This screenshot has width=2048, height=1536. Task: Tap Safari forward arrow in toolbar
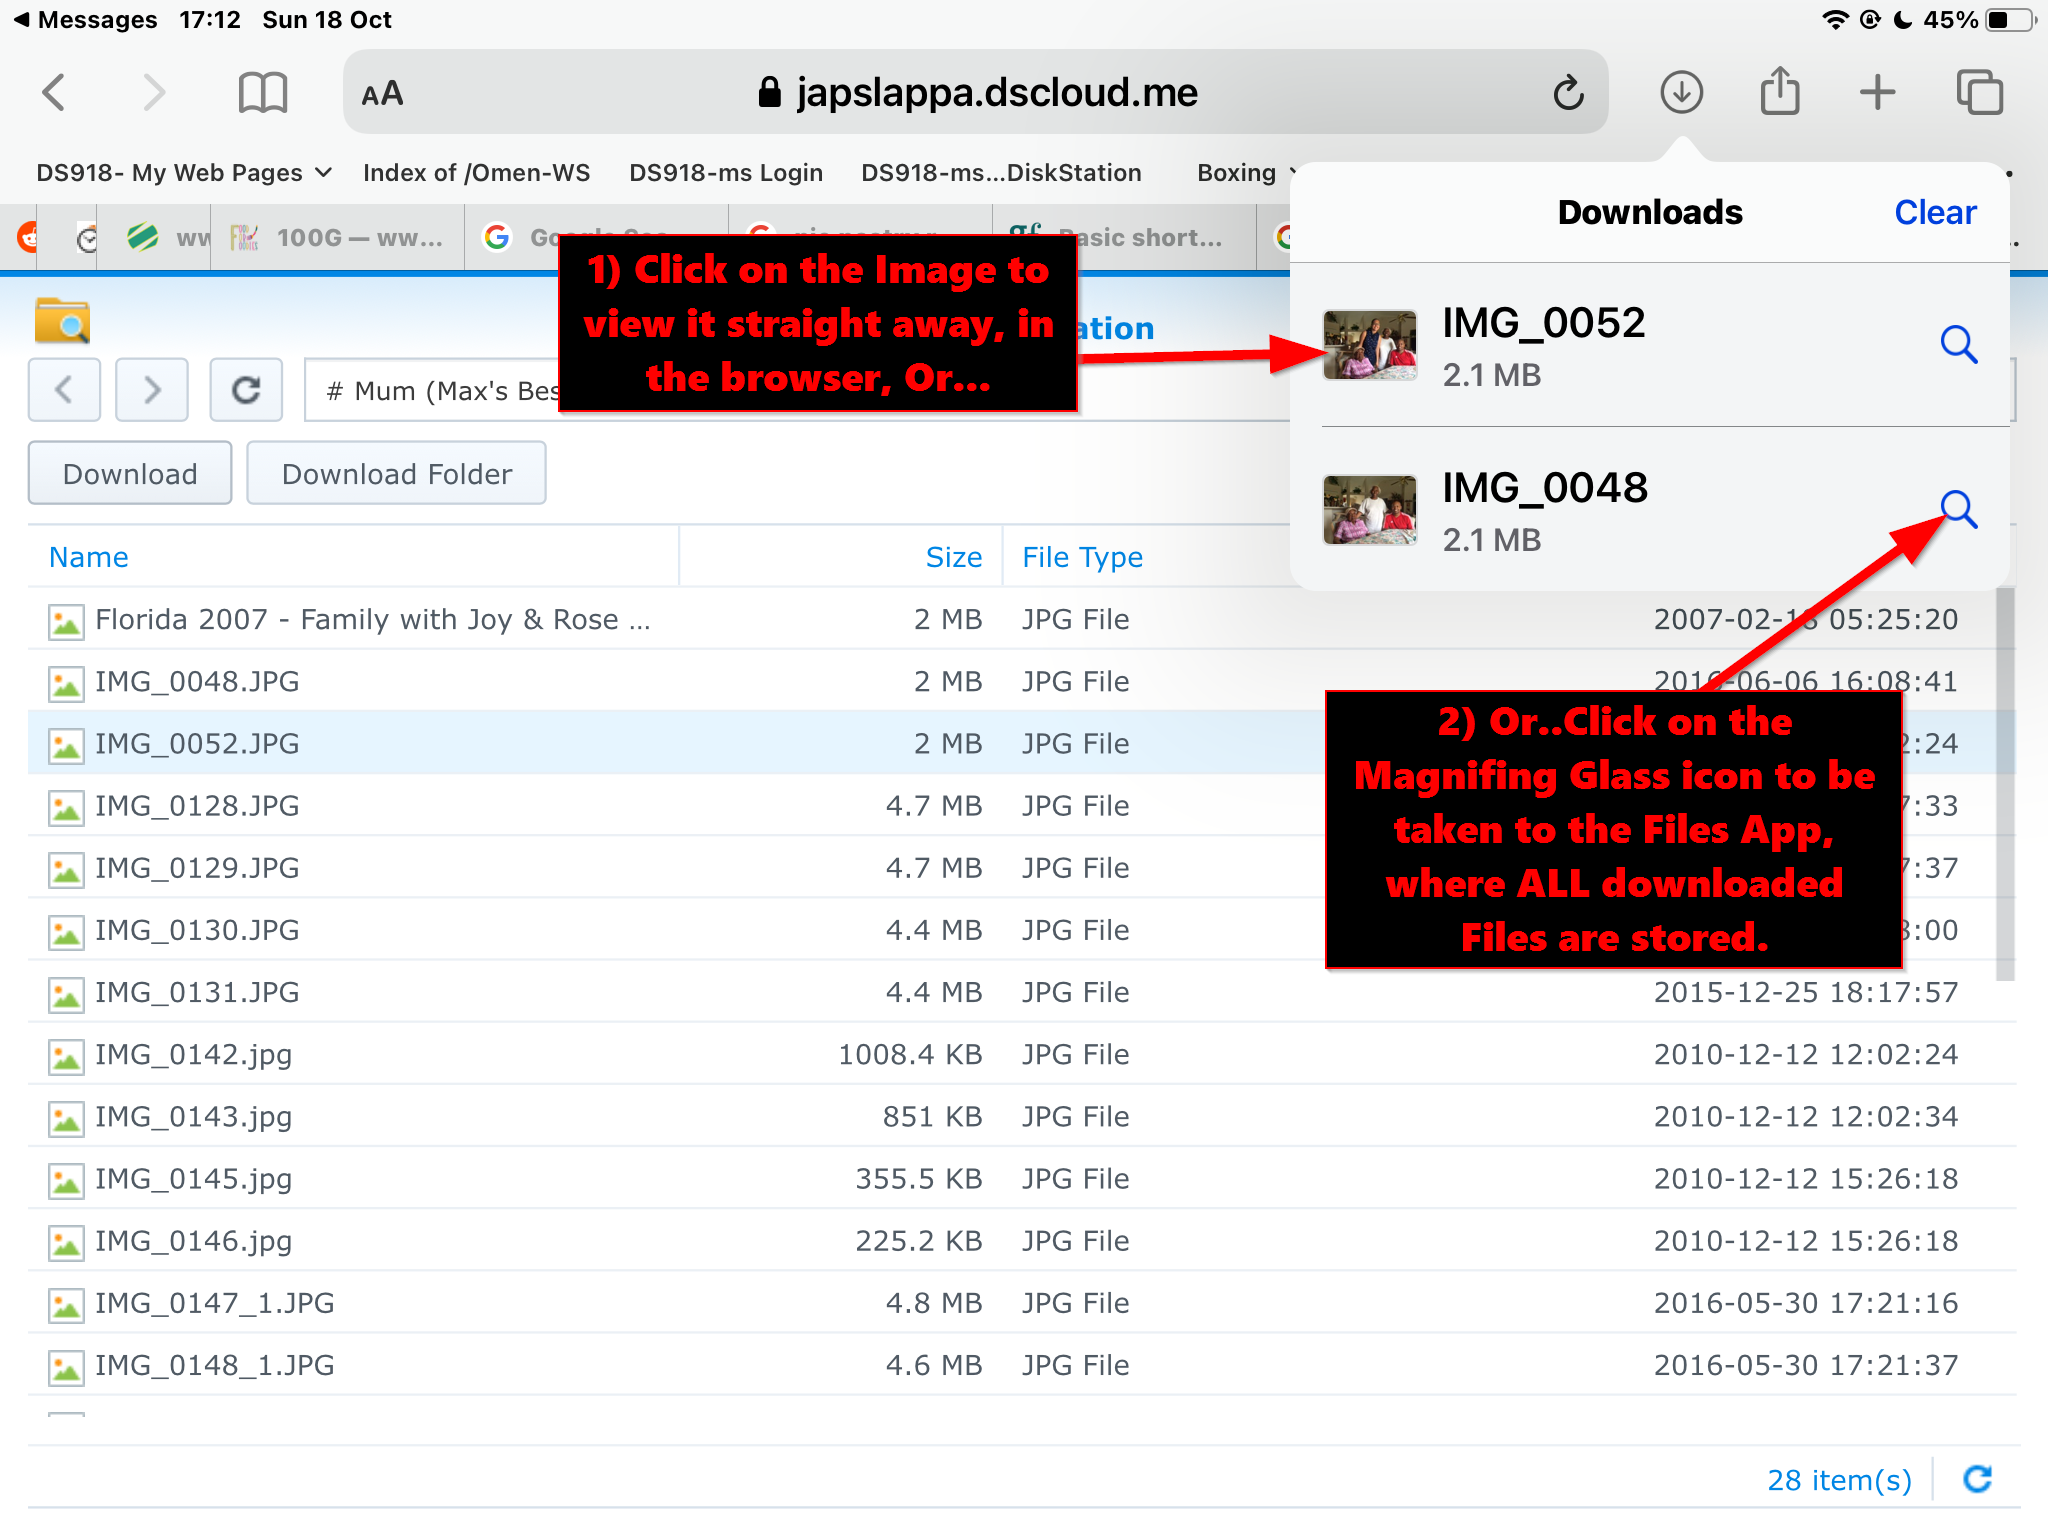pos(153,93)
